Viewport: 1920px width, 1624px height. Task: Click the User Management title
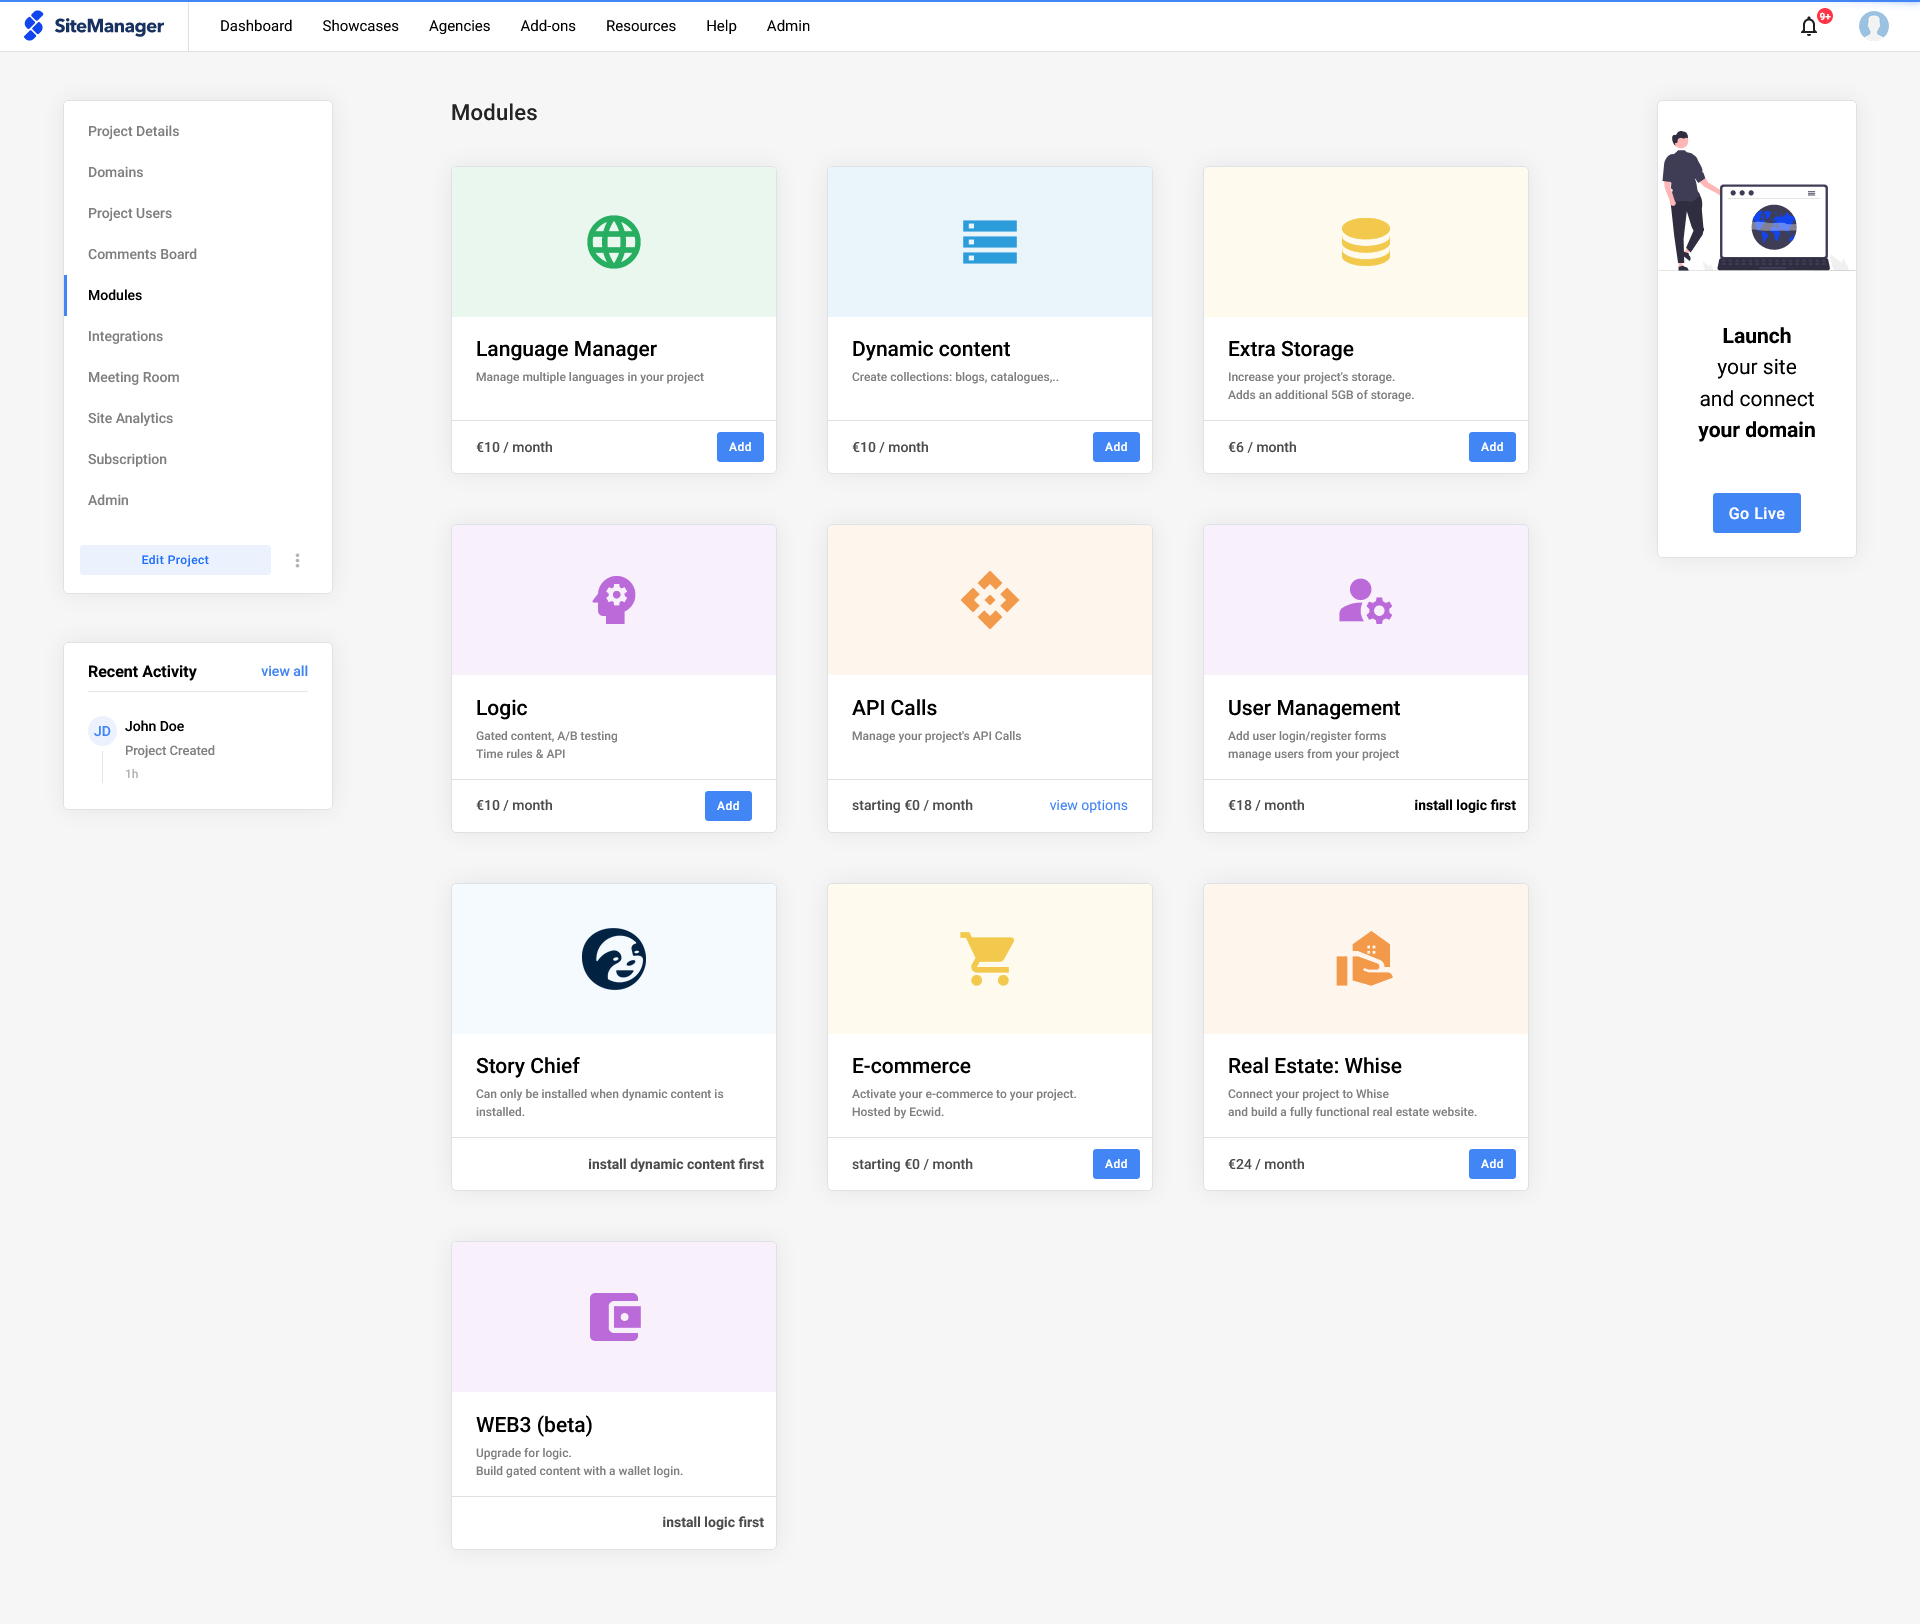pos(1314,708)
